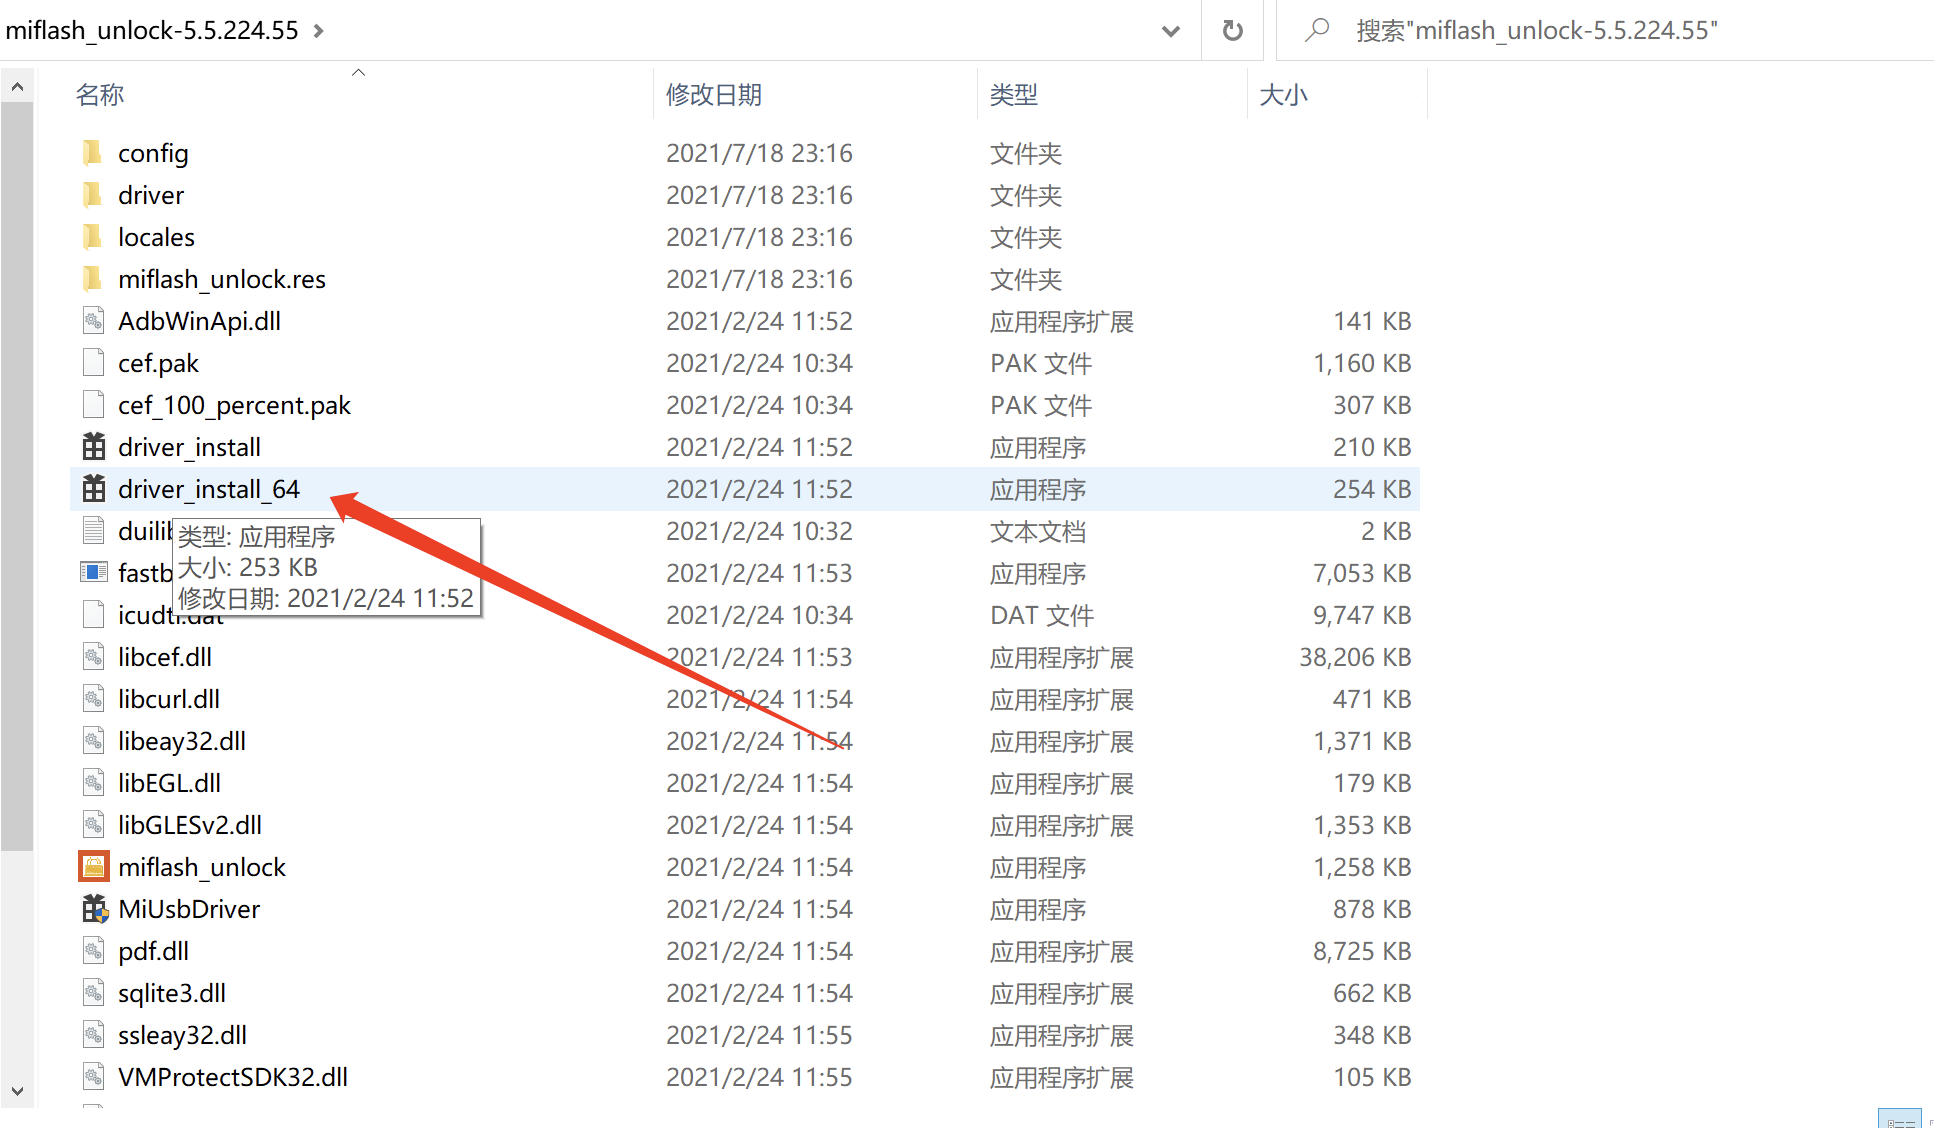
Task: Open the locales folder
Action: pos(156,237)
